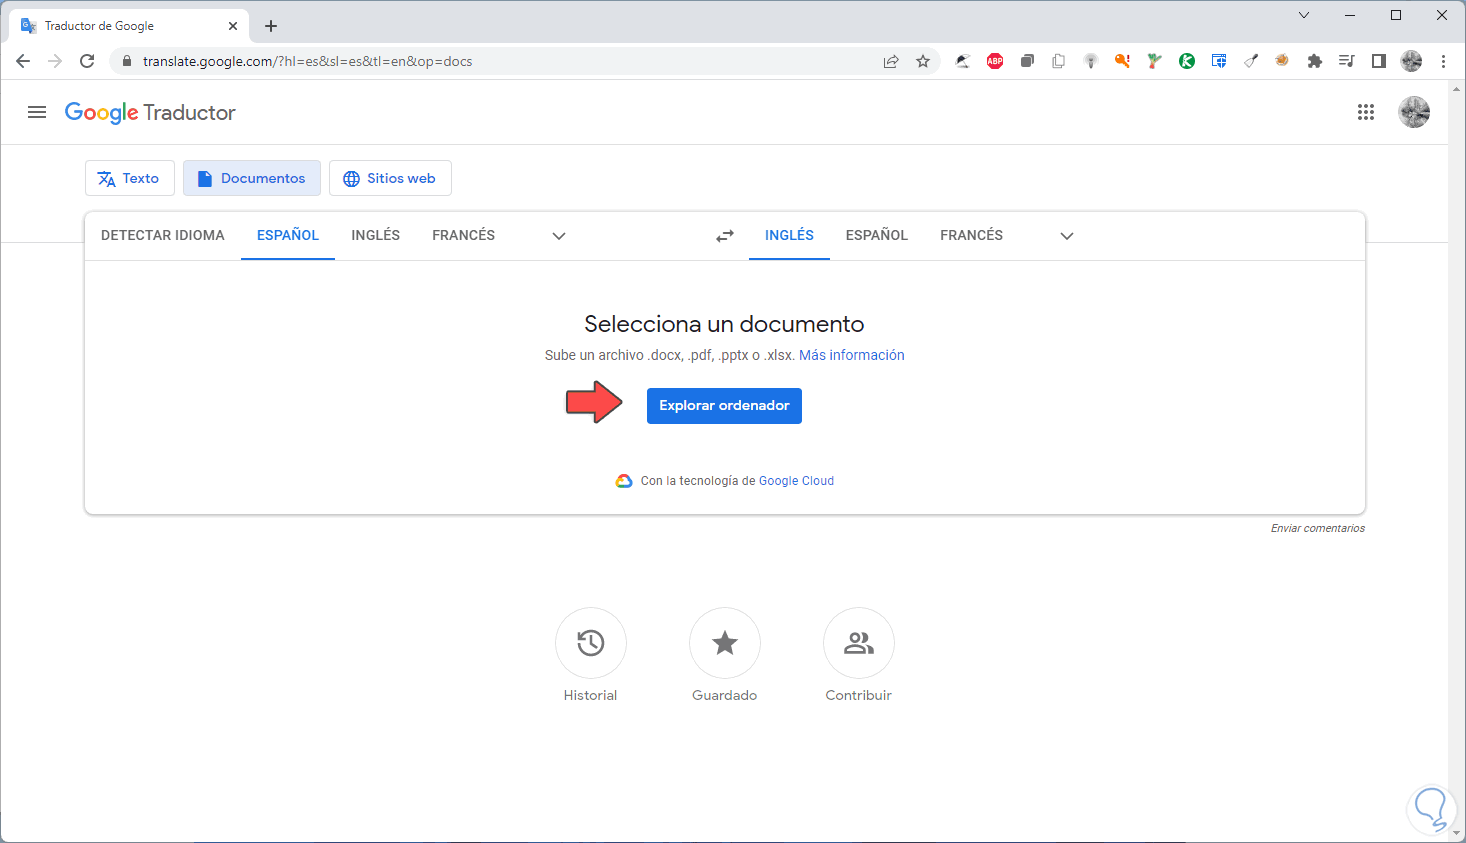This screenshot has height=843, width=1466.
Task: Open the Adblock Plus extension
Action: [x=995, y=61]
